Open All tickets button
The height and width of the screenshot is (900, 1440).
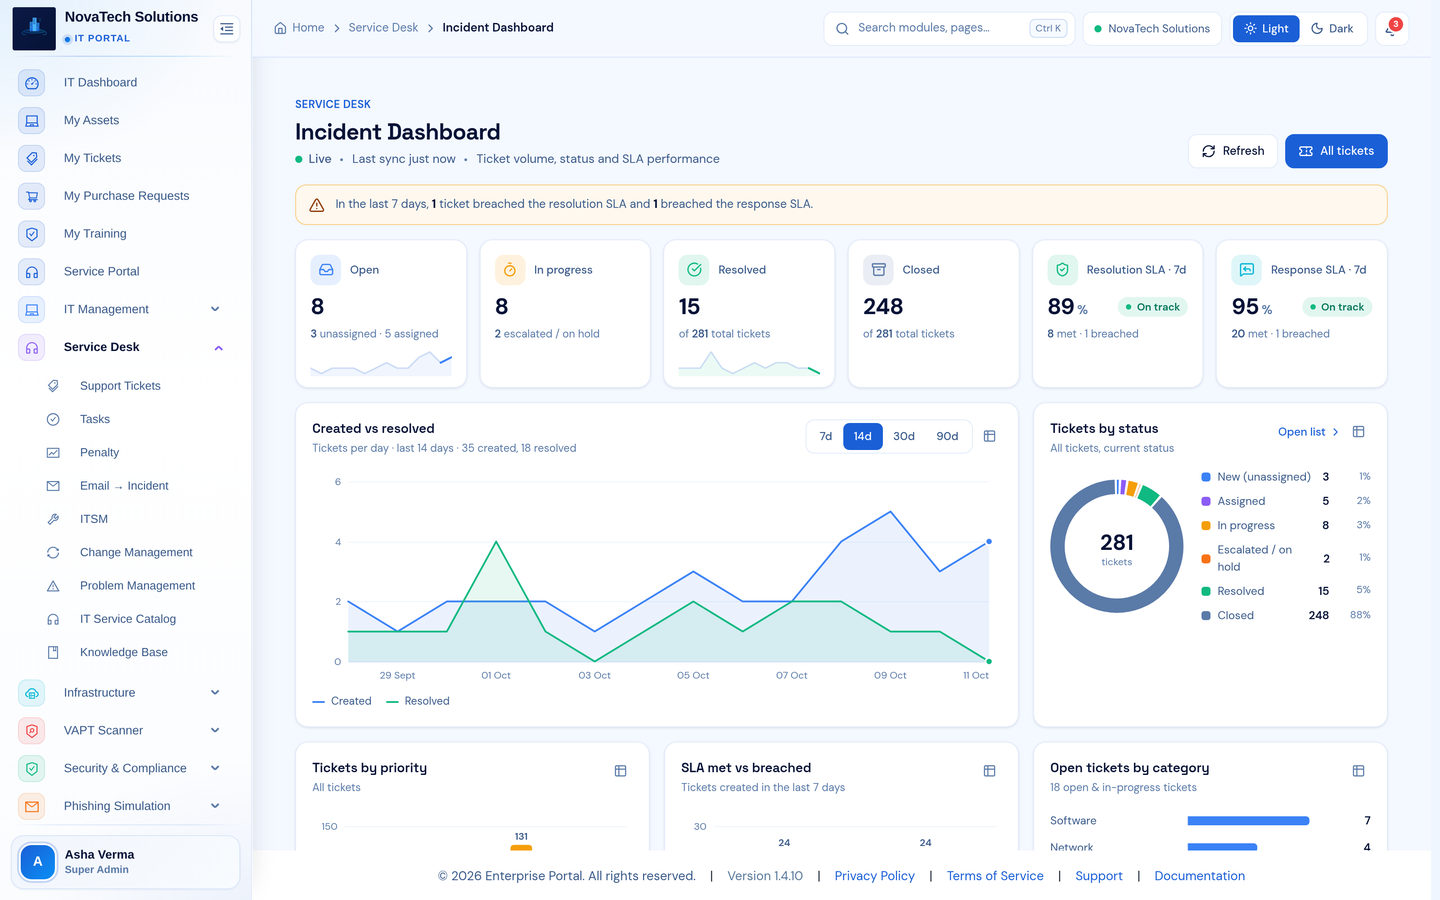(1336, 151)
